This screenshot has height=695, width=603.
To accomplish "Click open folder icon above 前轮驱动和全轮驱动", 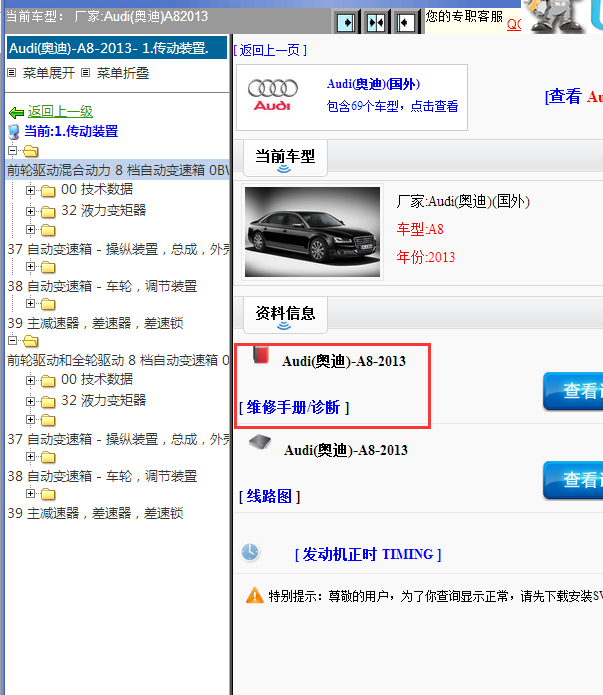I will [31, 341].
